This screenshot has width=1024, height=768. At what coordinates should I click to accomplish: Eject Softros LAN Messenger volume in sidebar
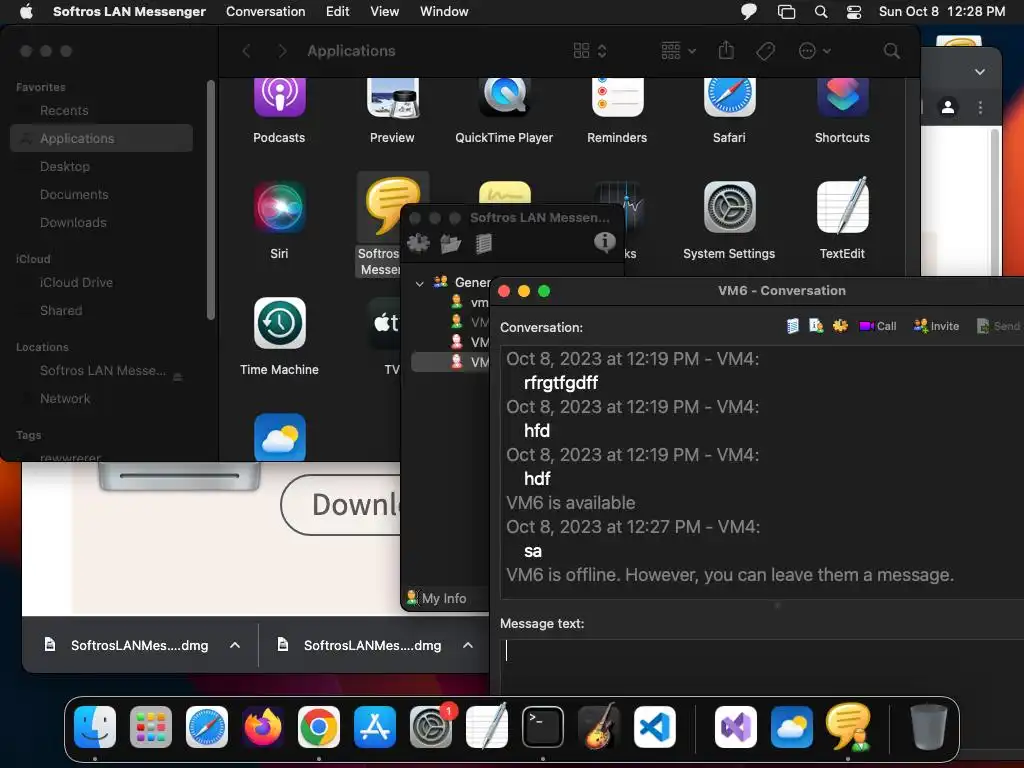pos(178,377)
